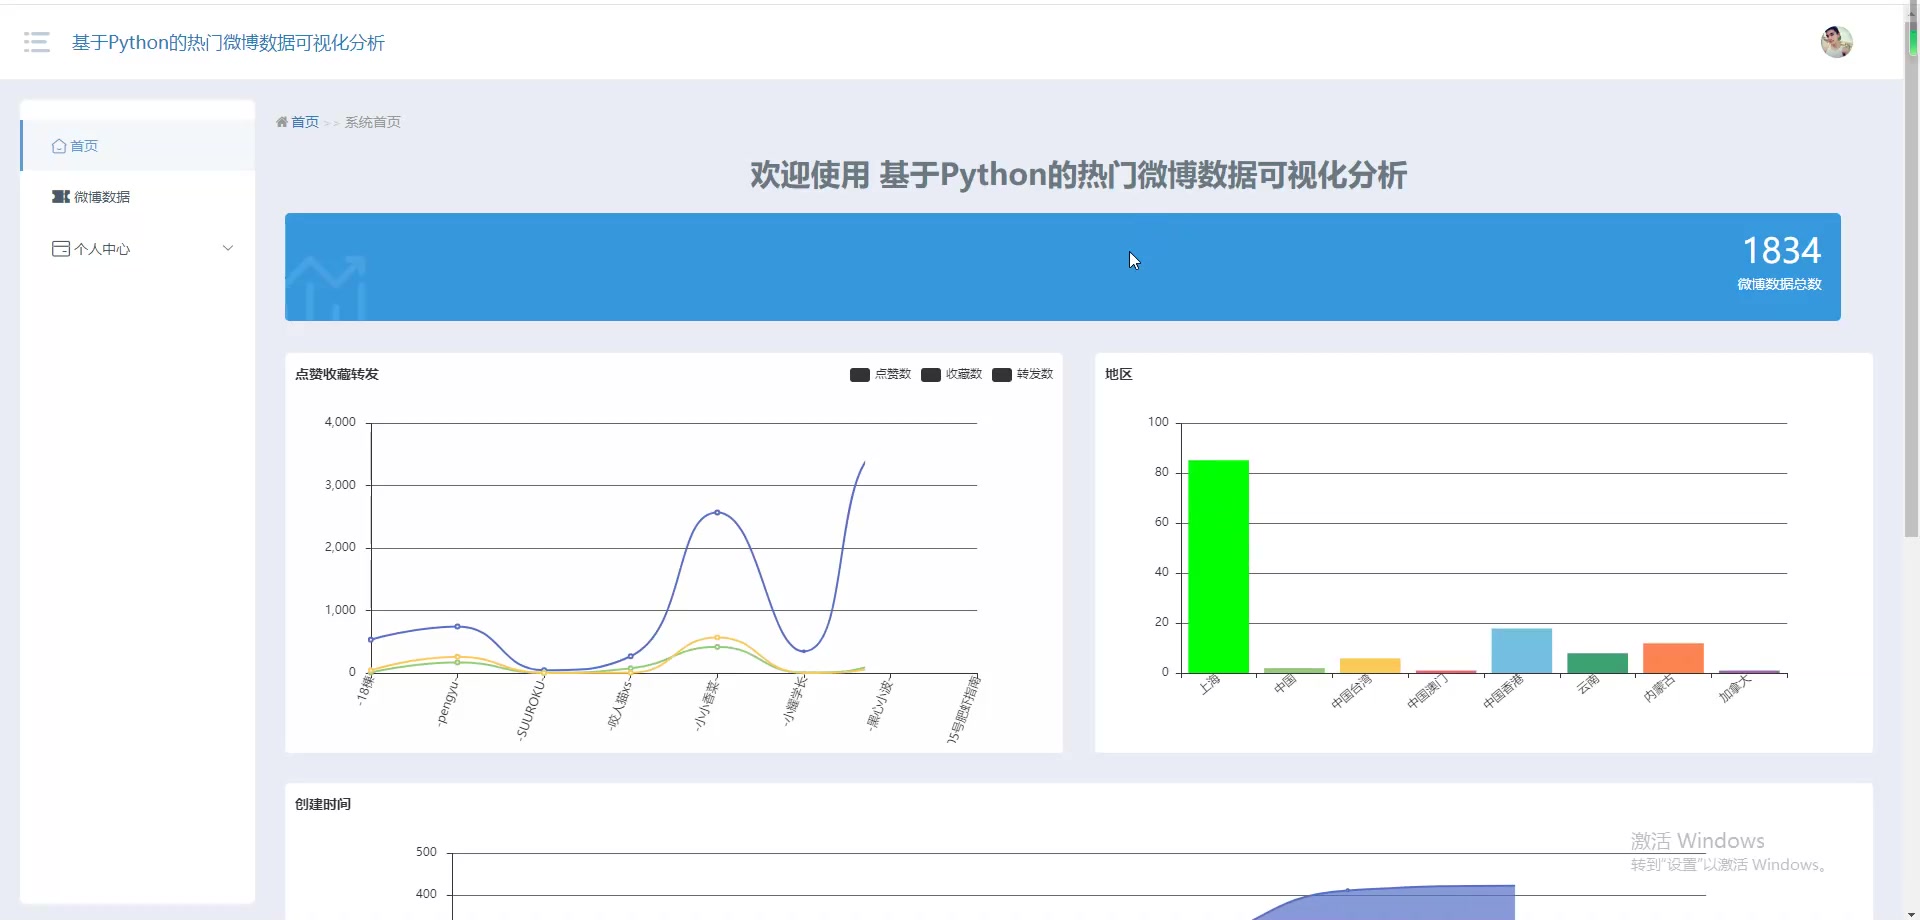Click the green 上海 bar
Image resolution: width=1920 pixels, height=920 pixels.
click(1218, 566)
